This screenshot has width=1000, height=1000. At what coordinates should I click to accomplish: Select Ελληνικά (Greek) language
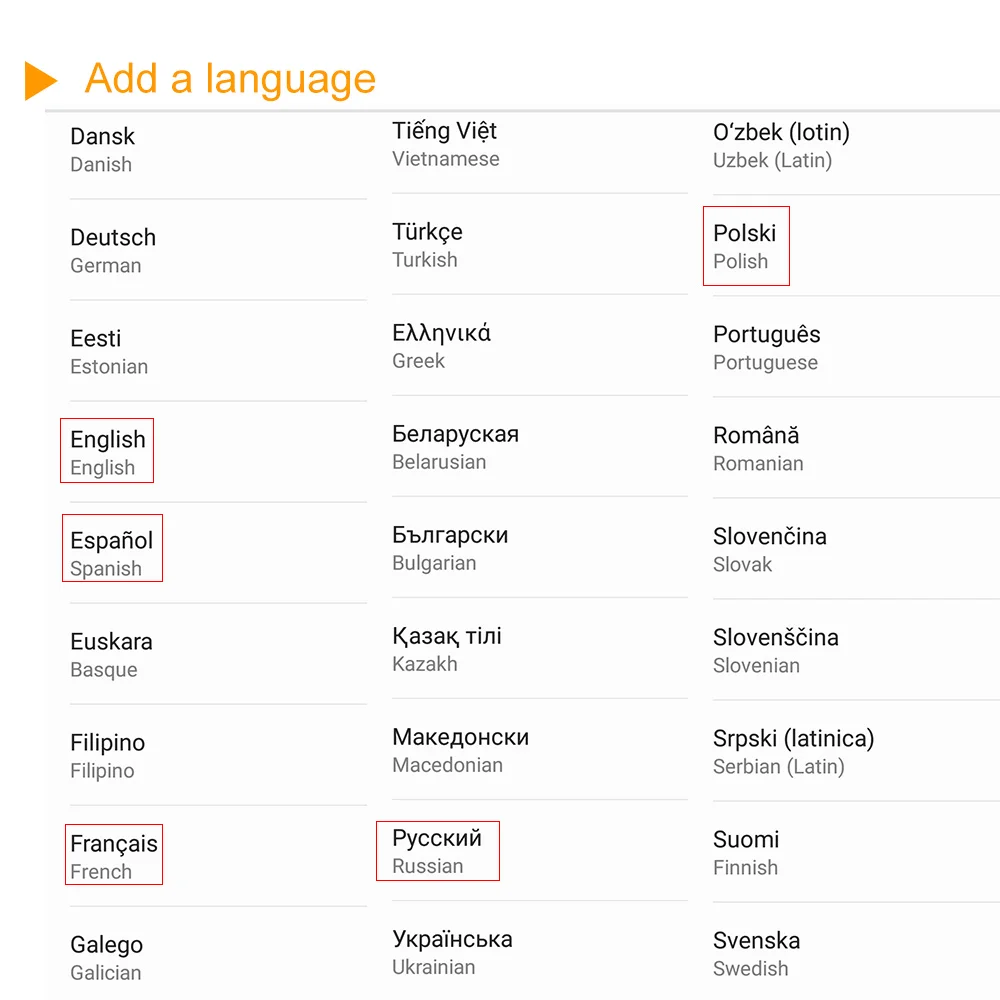540,346
